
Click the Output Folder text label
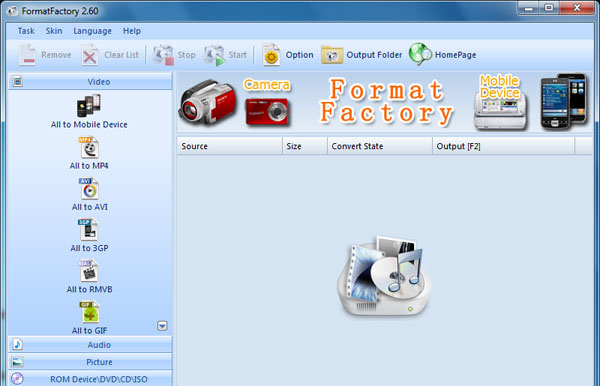pos(374,55)
